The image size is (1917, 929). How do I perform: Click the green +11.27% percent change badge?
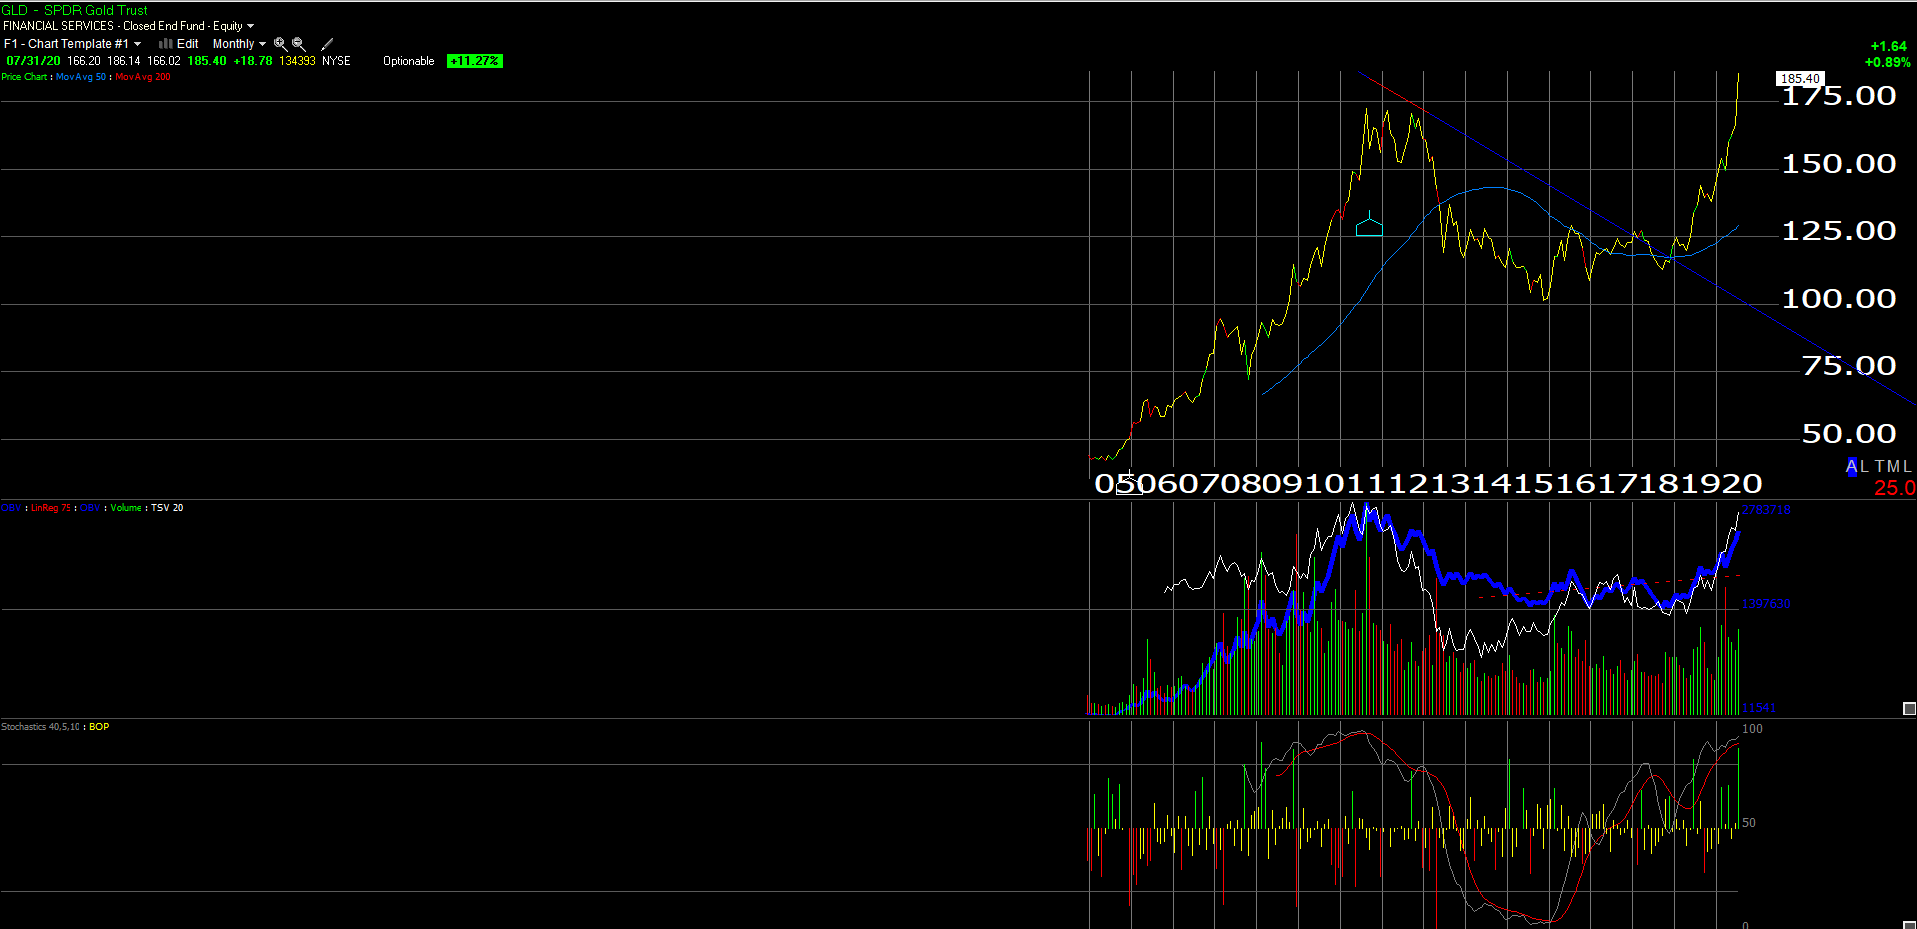pyautogui.click(x=475, y=61)
